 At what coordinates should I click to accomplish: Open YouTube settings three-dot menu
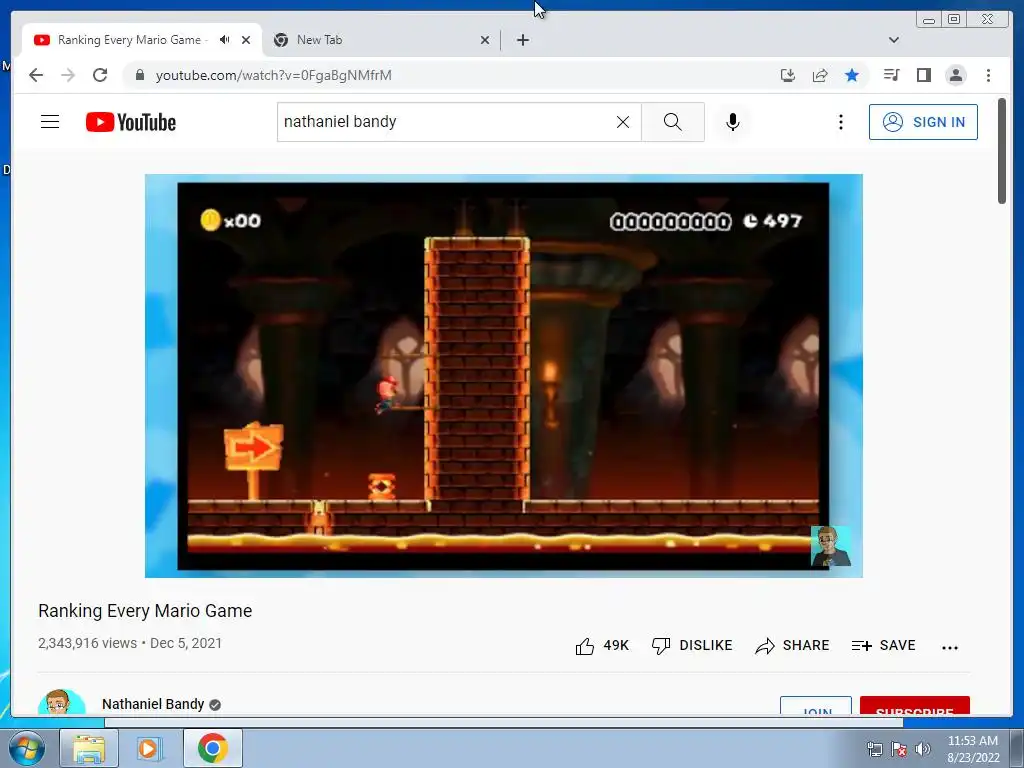(x=840, y=122)
